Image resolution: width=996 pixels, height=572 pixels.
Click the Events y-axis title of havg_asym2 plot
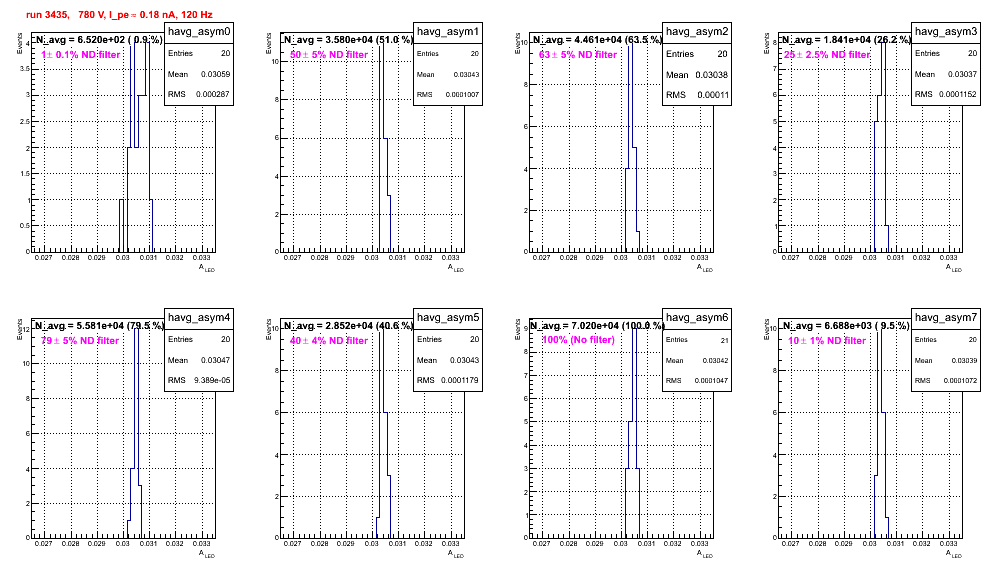tap(517, 43)
